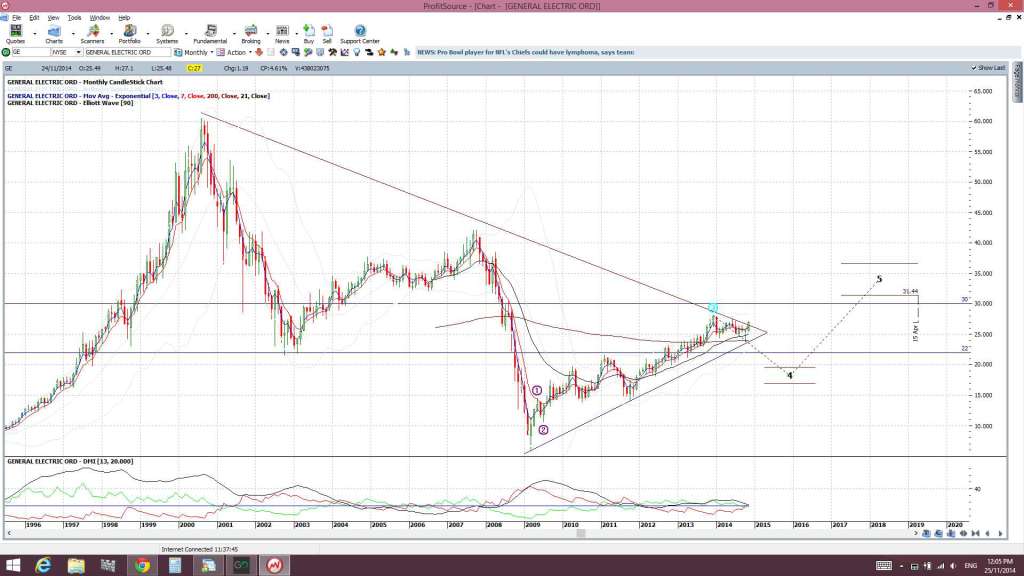Screen dimensions: 1024x576
Task: Open the Fundamental analysis tool
Action: tap(210, 34)
